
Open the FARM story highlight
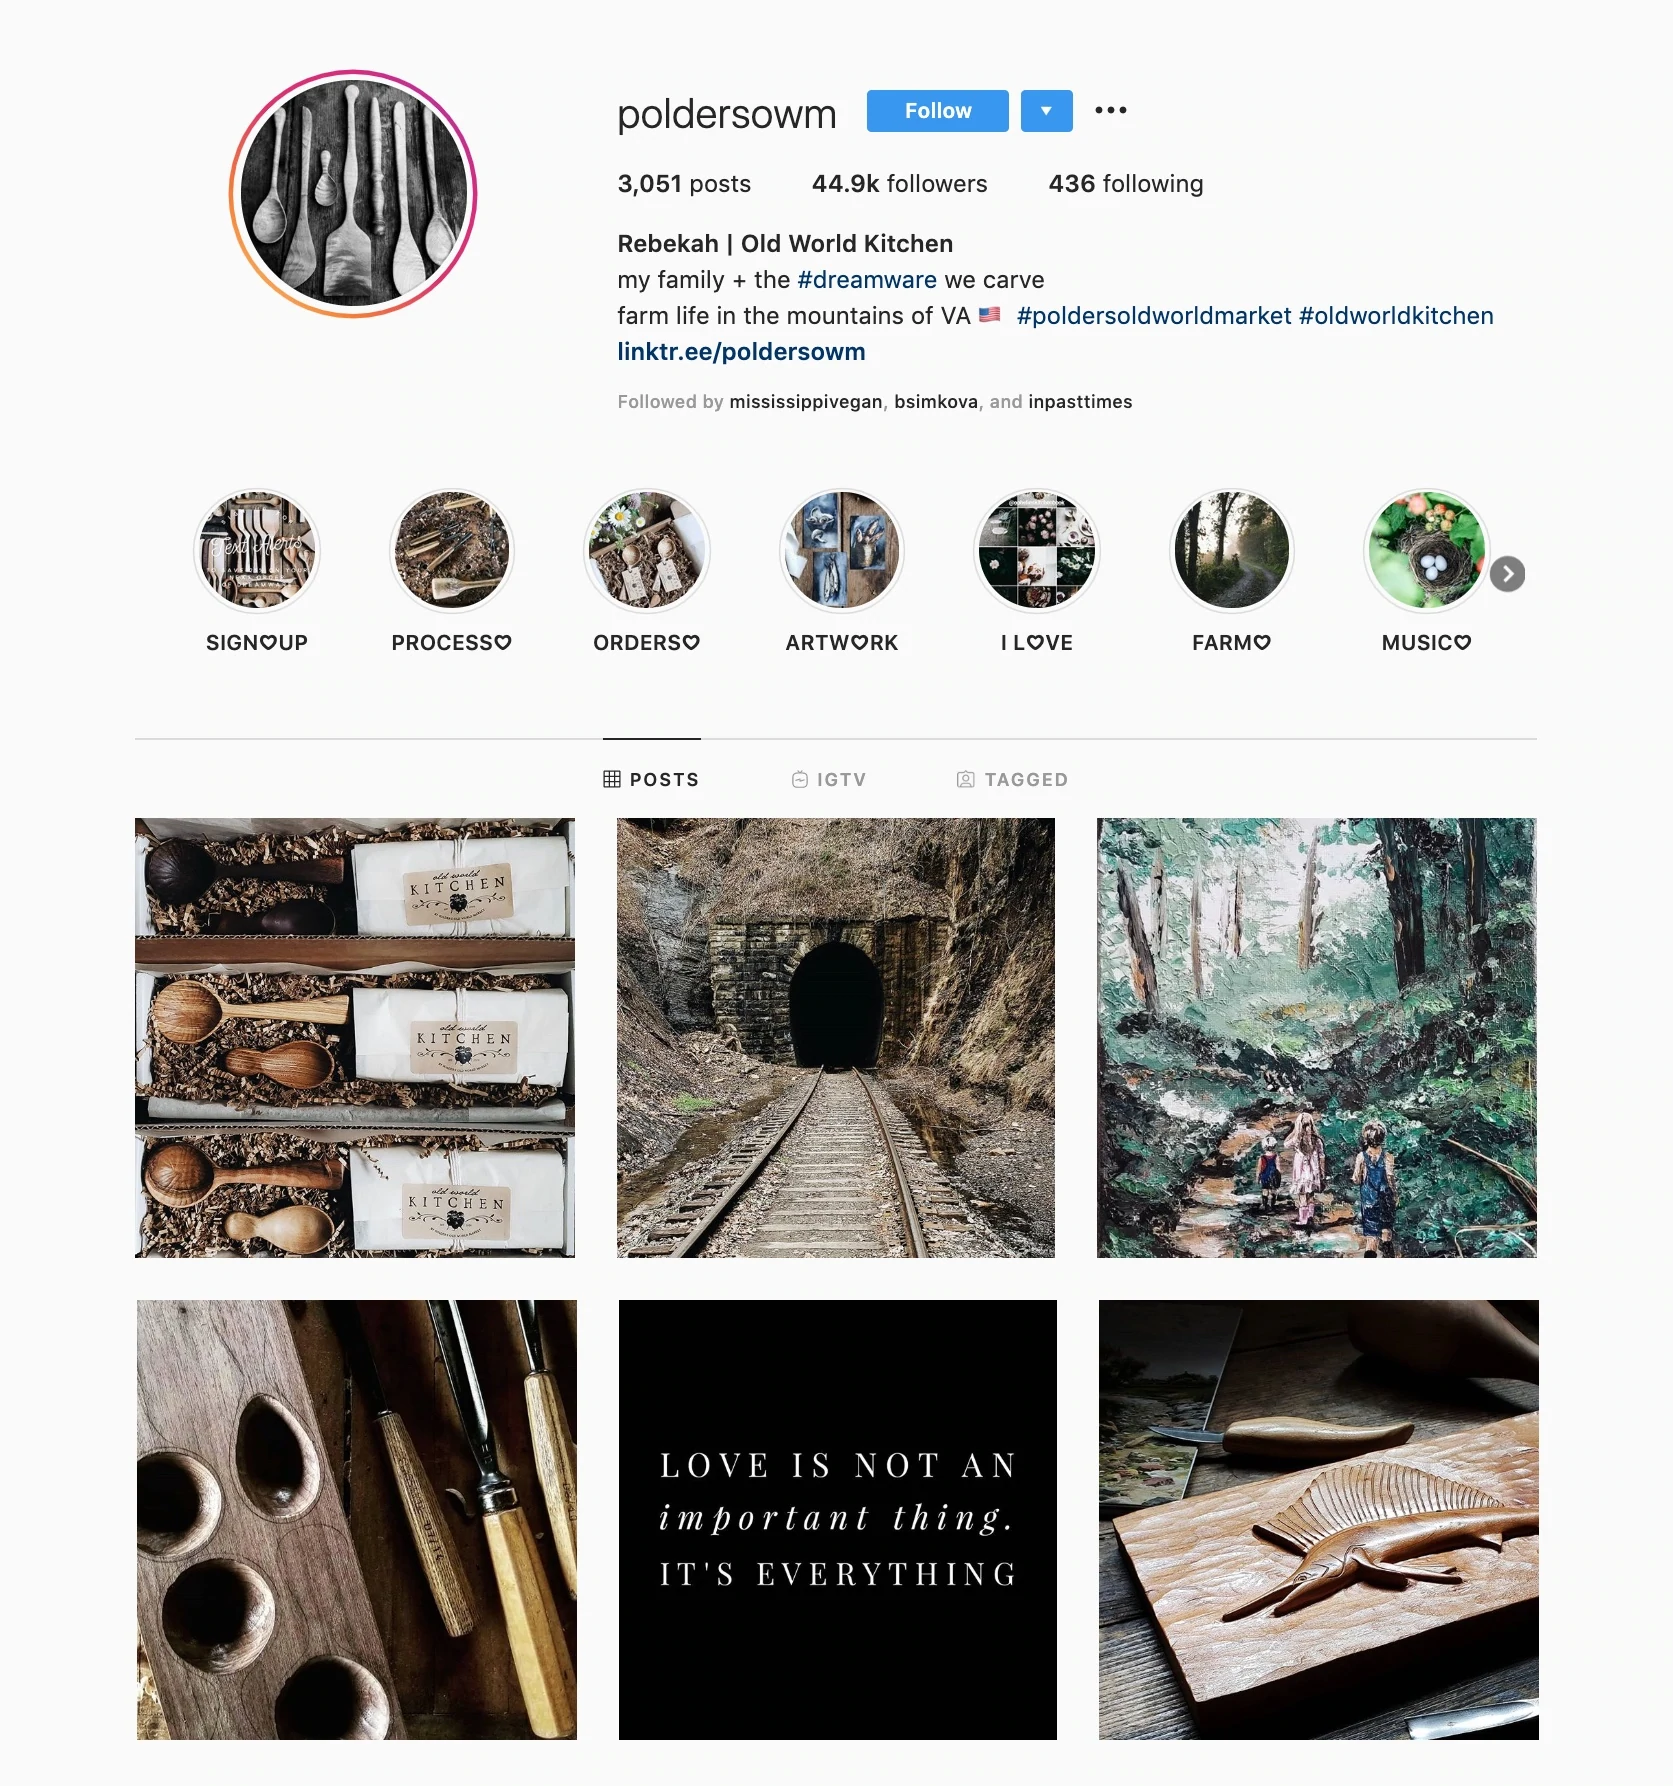coord(1232,551)
